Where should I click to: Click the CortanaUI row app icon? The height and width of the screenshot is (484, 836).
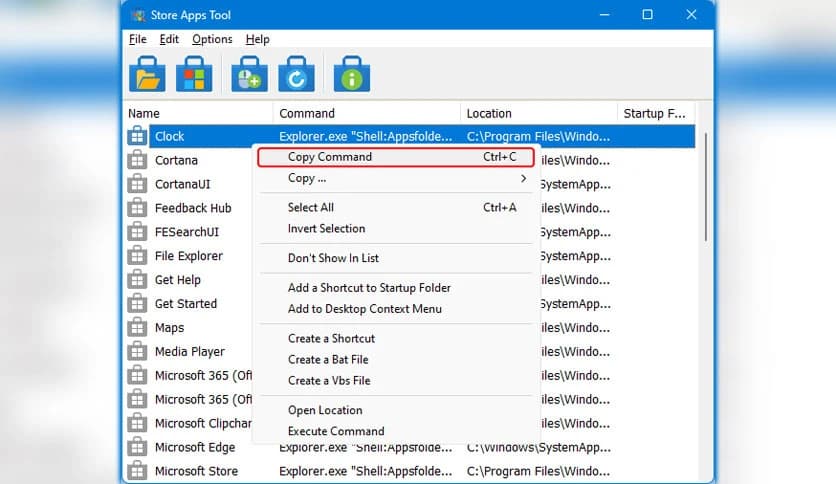(x=137, y=184)
